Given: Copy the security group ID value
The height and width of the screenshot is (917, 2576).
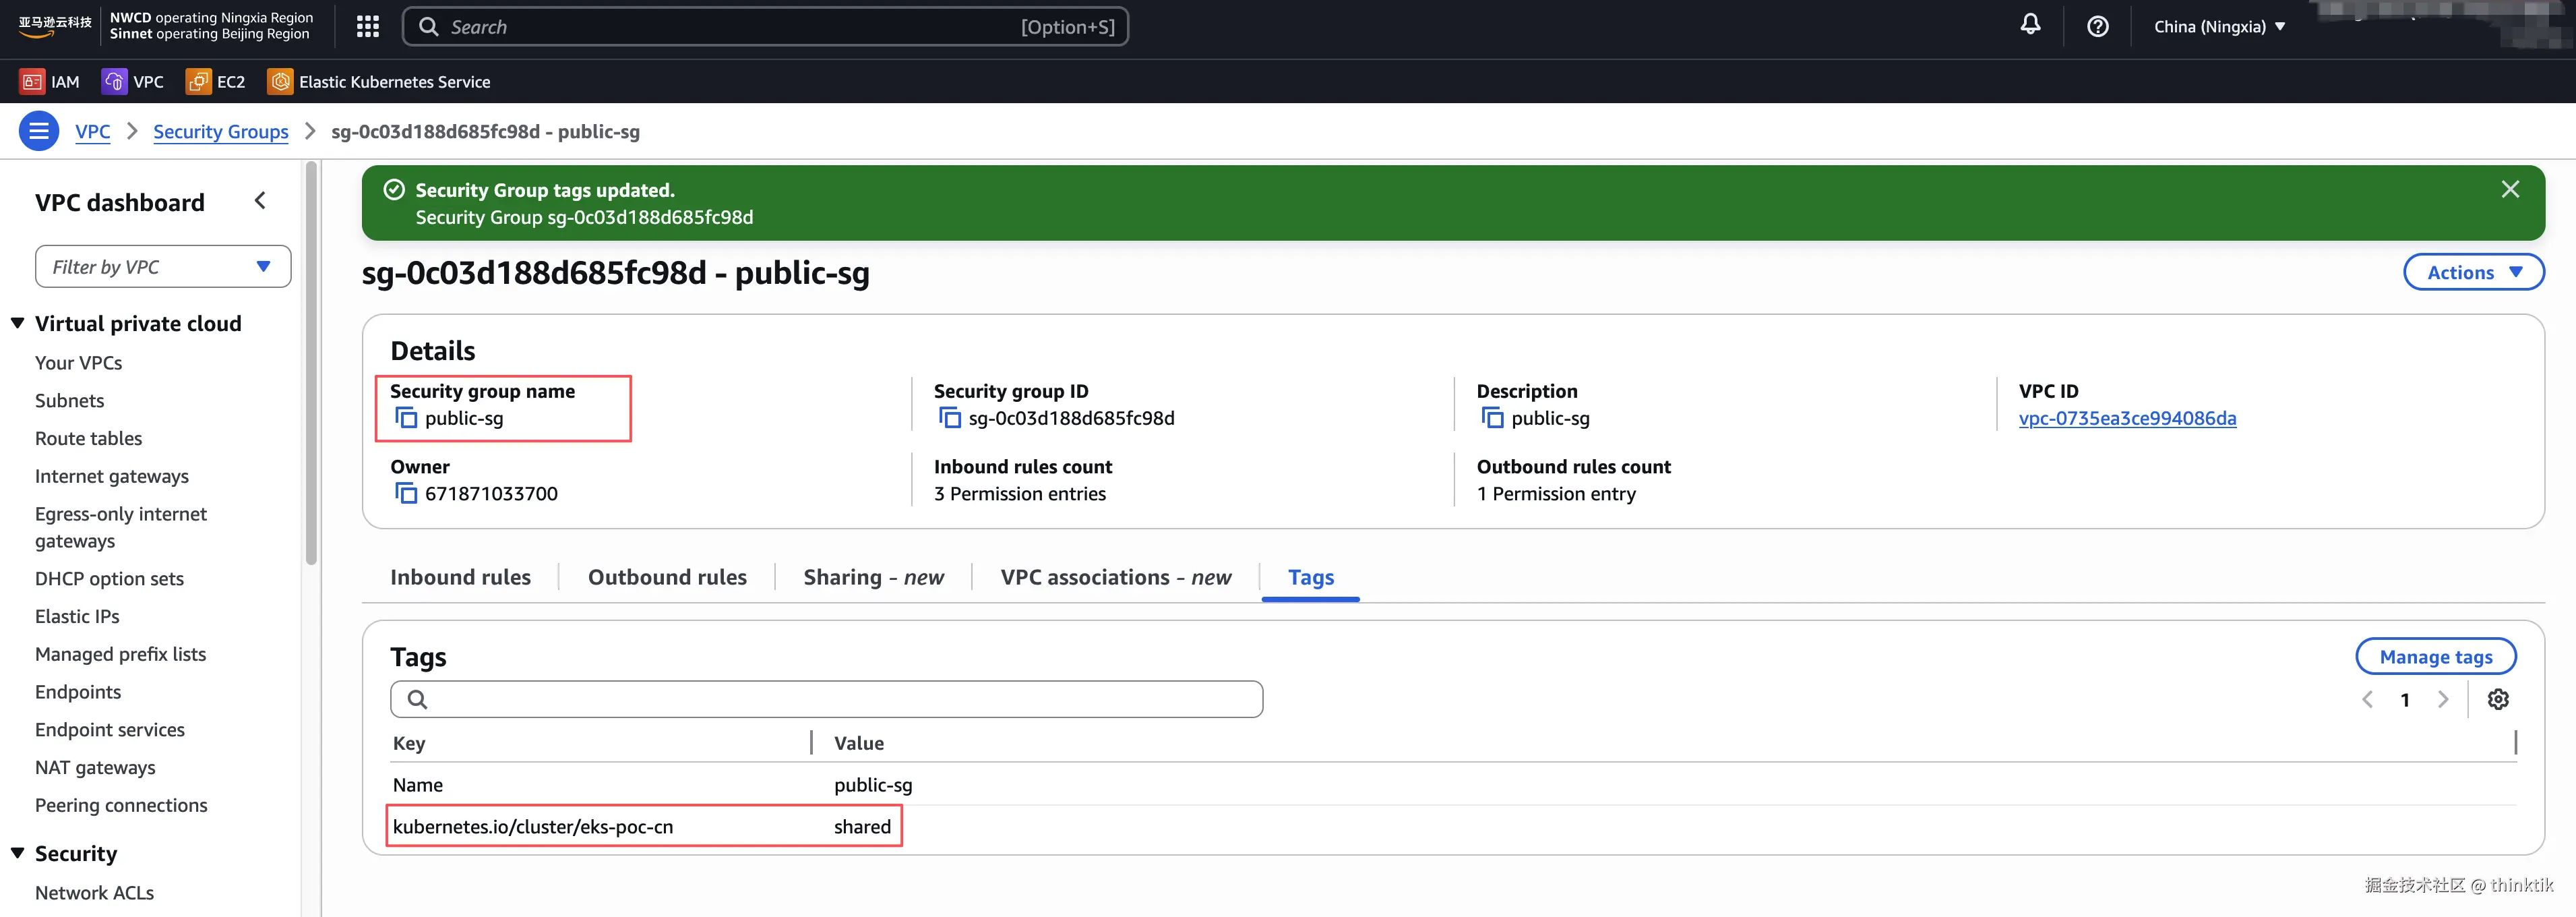Looking at the screenshot, I should 949,418.
